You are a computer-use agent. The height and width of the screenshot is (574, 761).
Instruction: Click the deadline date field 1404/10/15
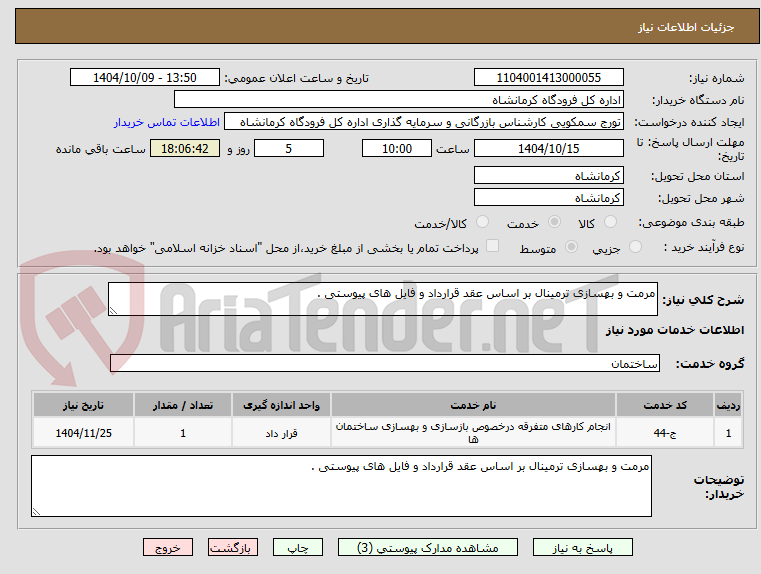tap(548, 148)
